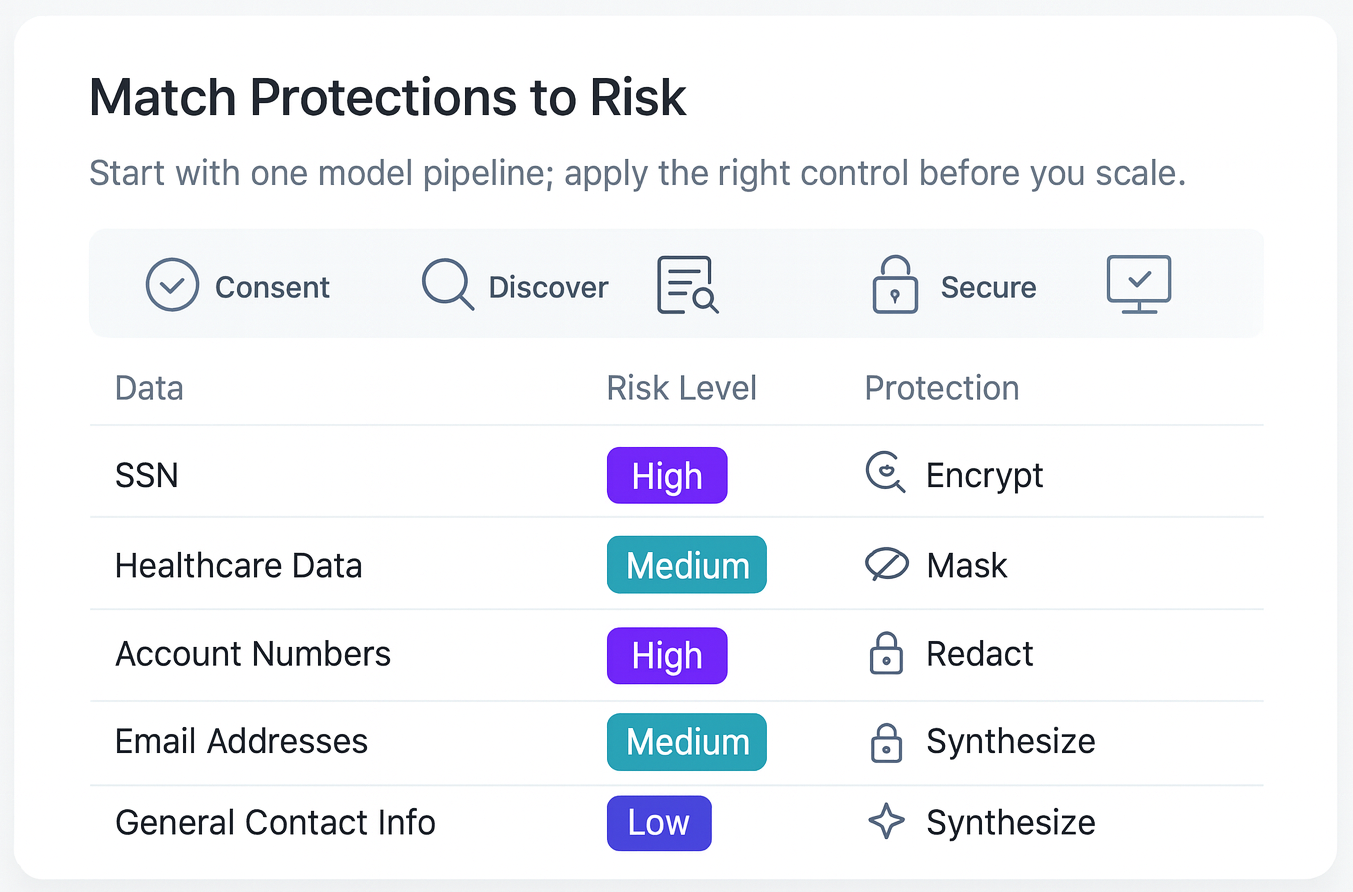Click the Discover magnifying glass icon
1353x892 pixels.
tap(447, 284)
